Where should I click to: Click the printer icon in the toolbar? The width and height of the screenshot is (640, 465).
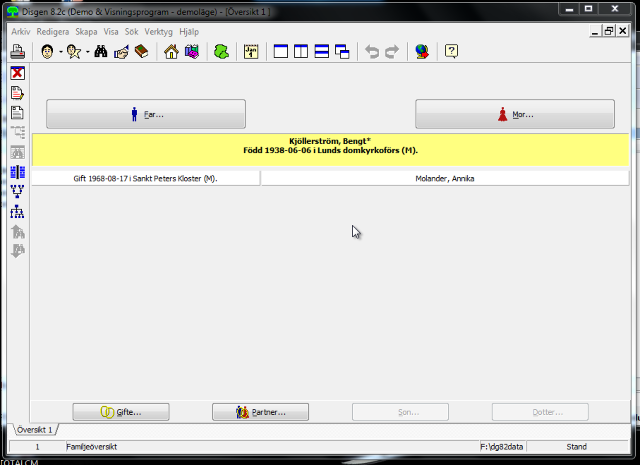18,52
